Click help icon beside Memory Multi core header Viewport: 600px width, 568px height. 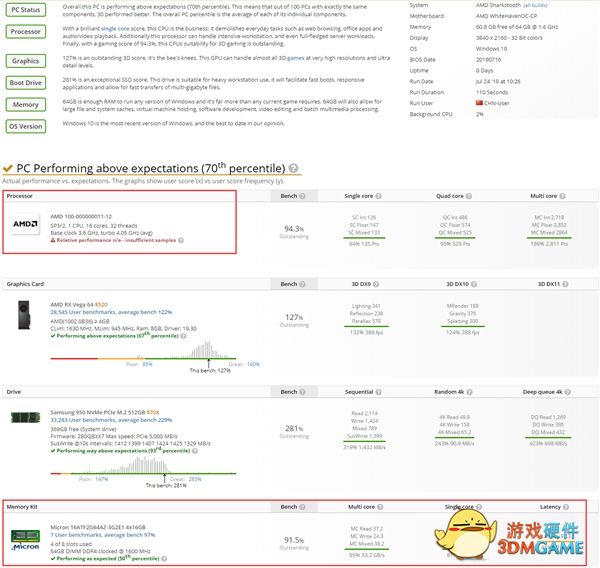(380, 507)
